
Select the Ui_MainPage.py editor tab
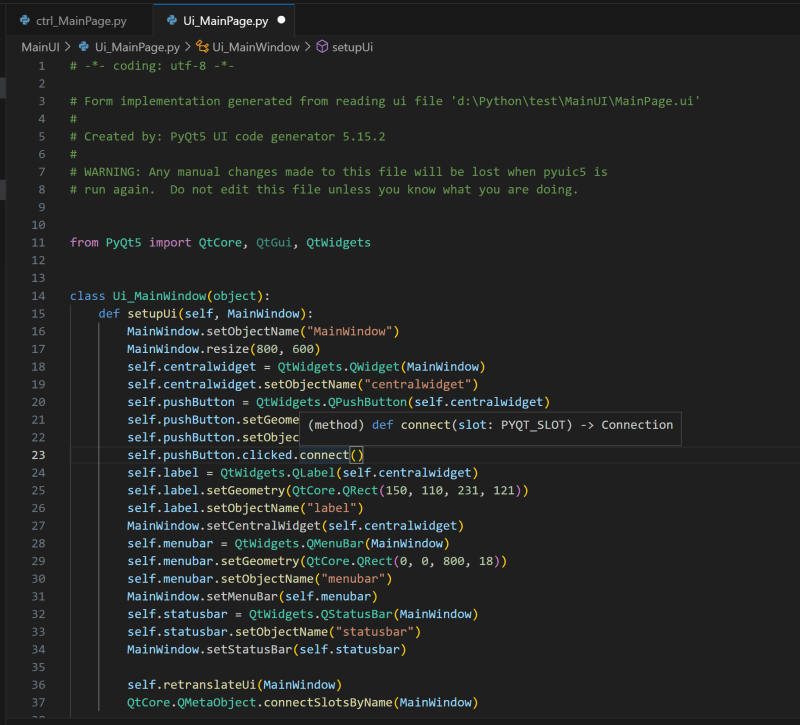click(223, 21)
